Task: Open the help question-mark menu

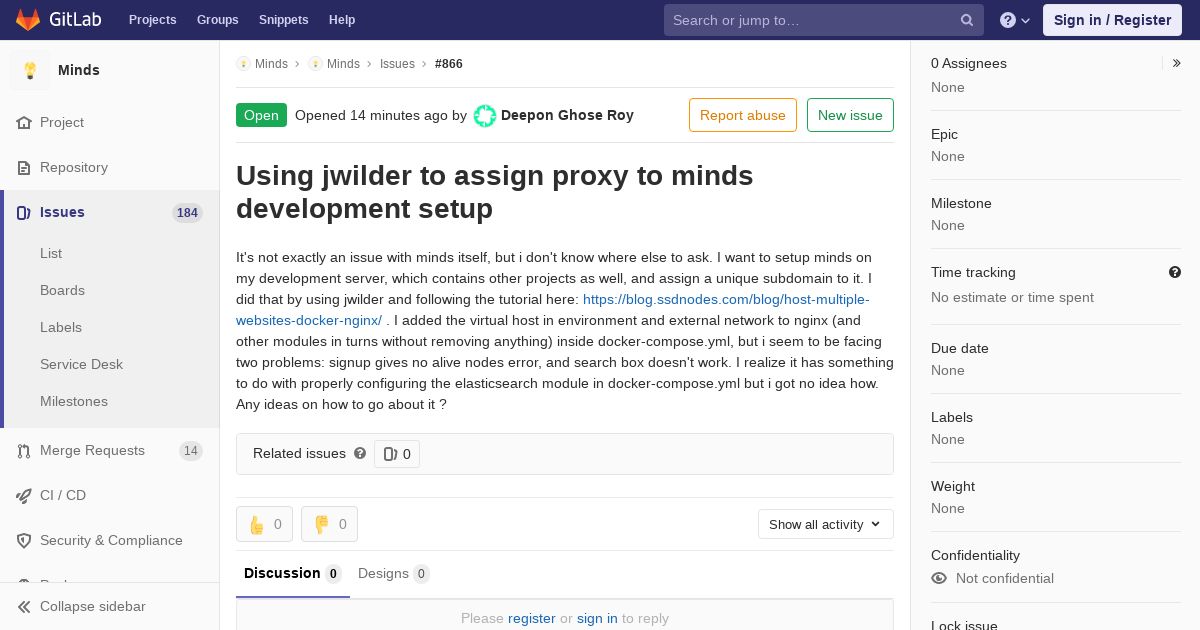Action: click(x=1015, y=20)
